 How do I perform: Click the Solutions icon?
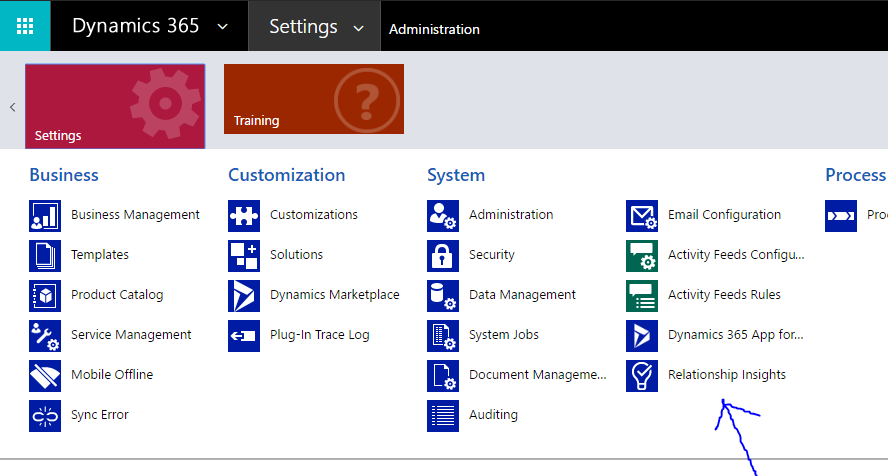tap(244, 256)
